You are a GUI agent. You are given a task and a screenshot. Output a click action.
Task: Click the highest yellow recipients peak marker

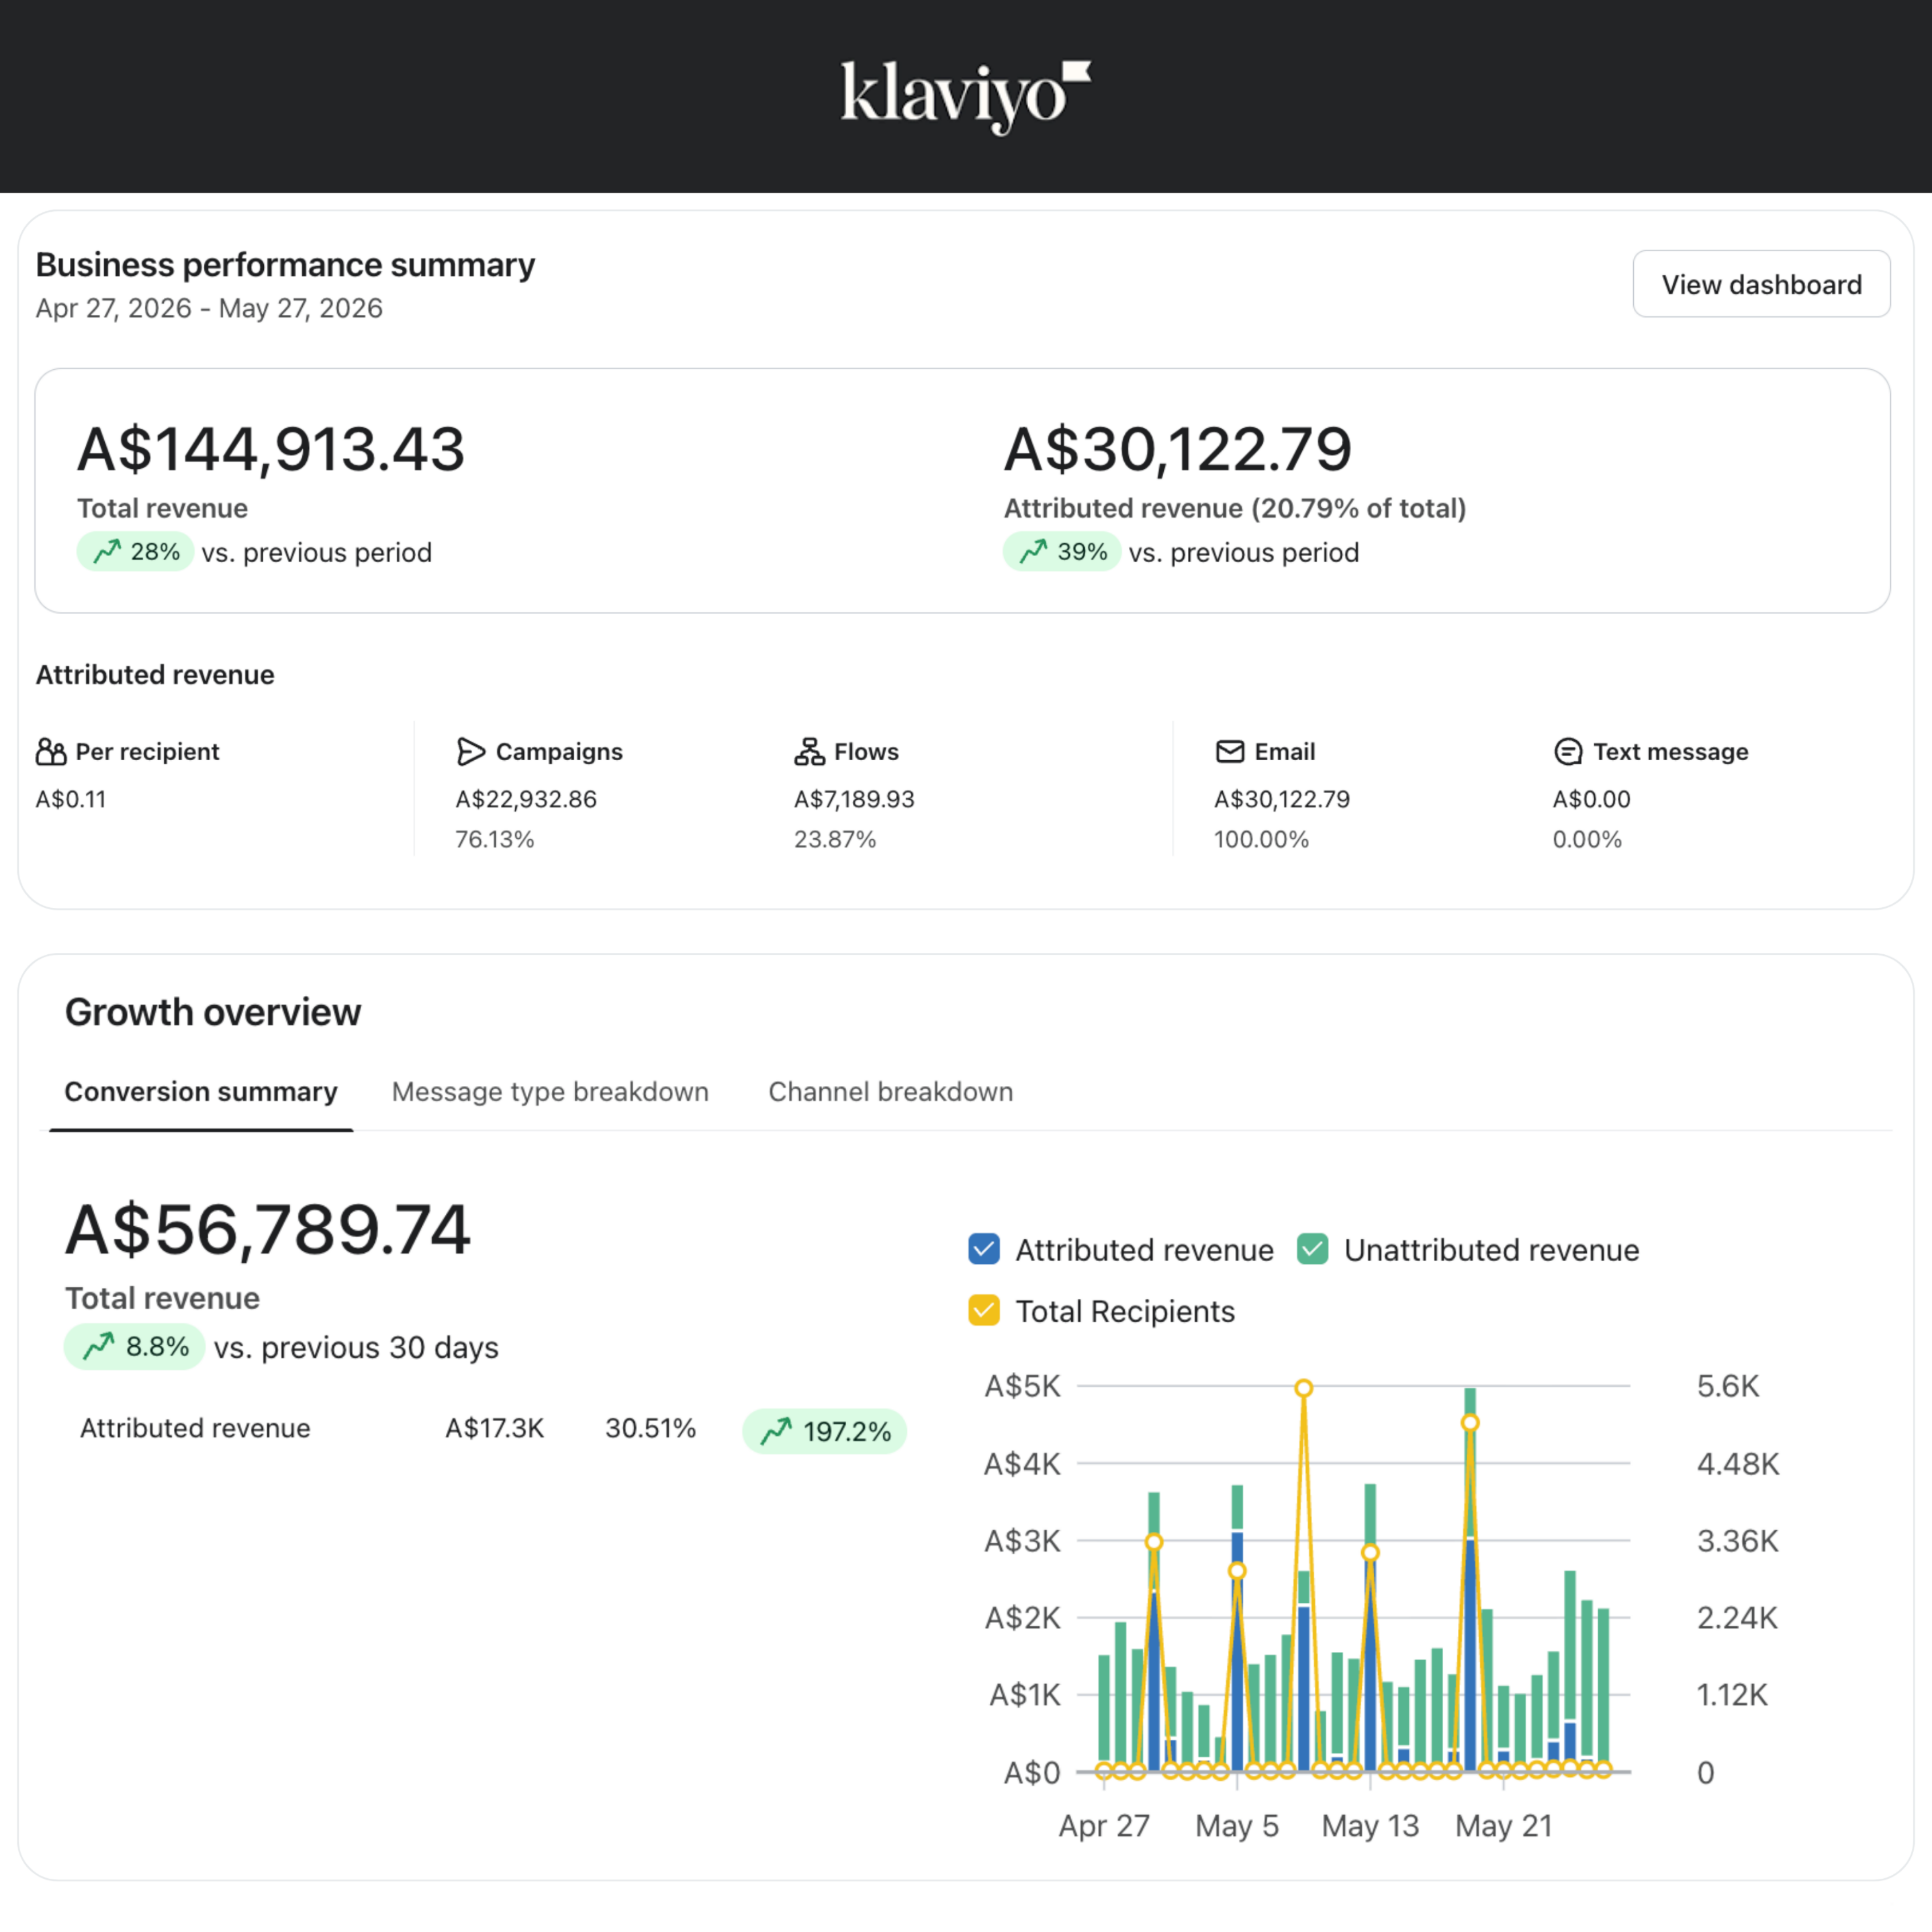tap(1304, 1388)
